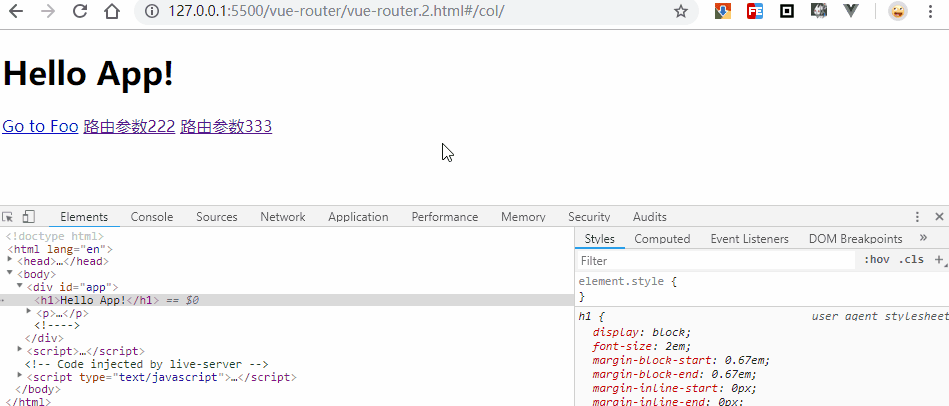Viewport: 949px width, 406px height.
Task: Open the Chrome three-dot menu
Action: click(x=931, y=11)
